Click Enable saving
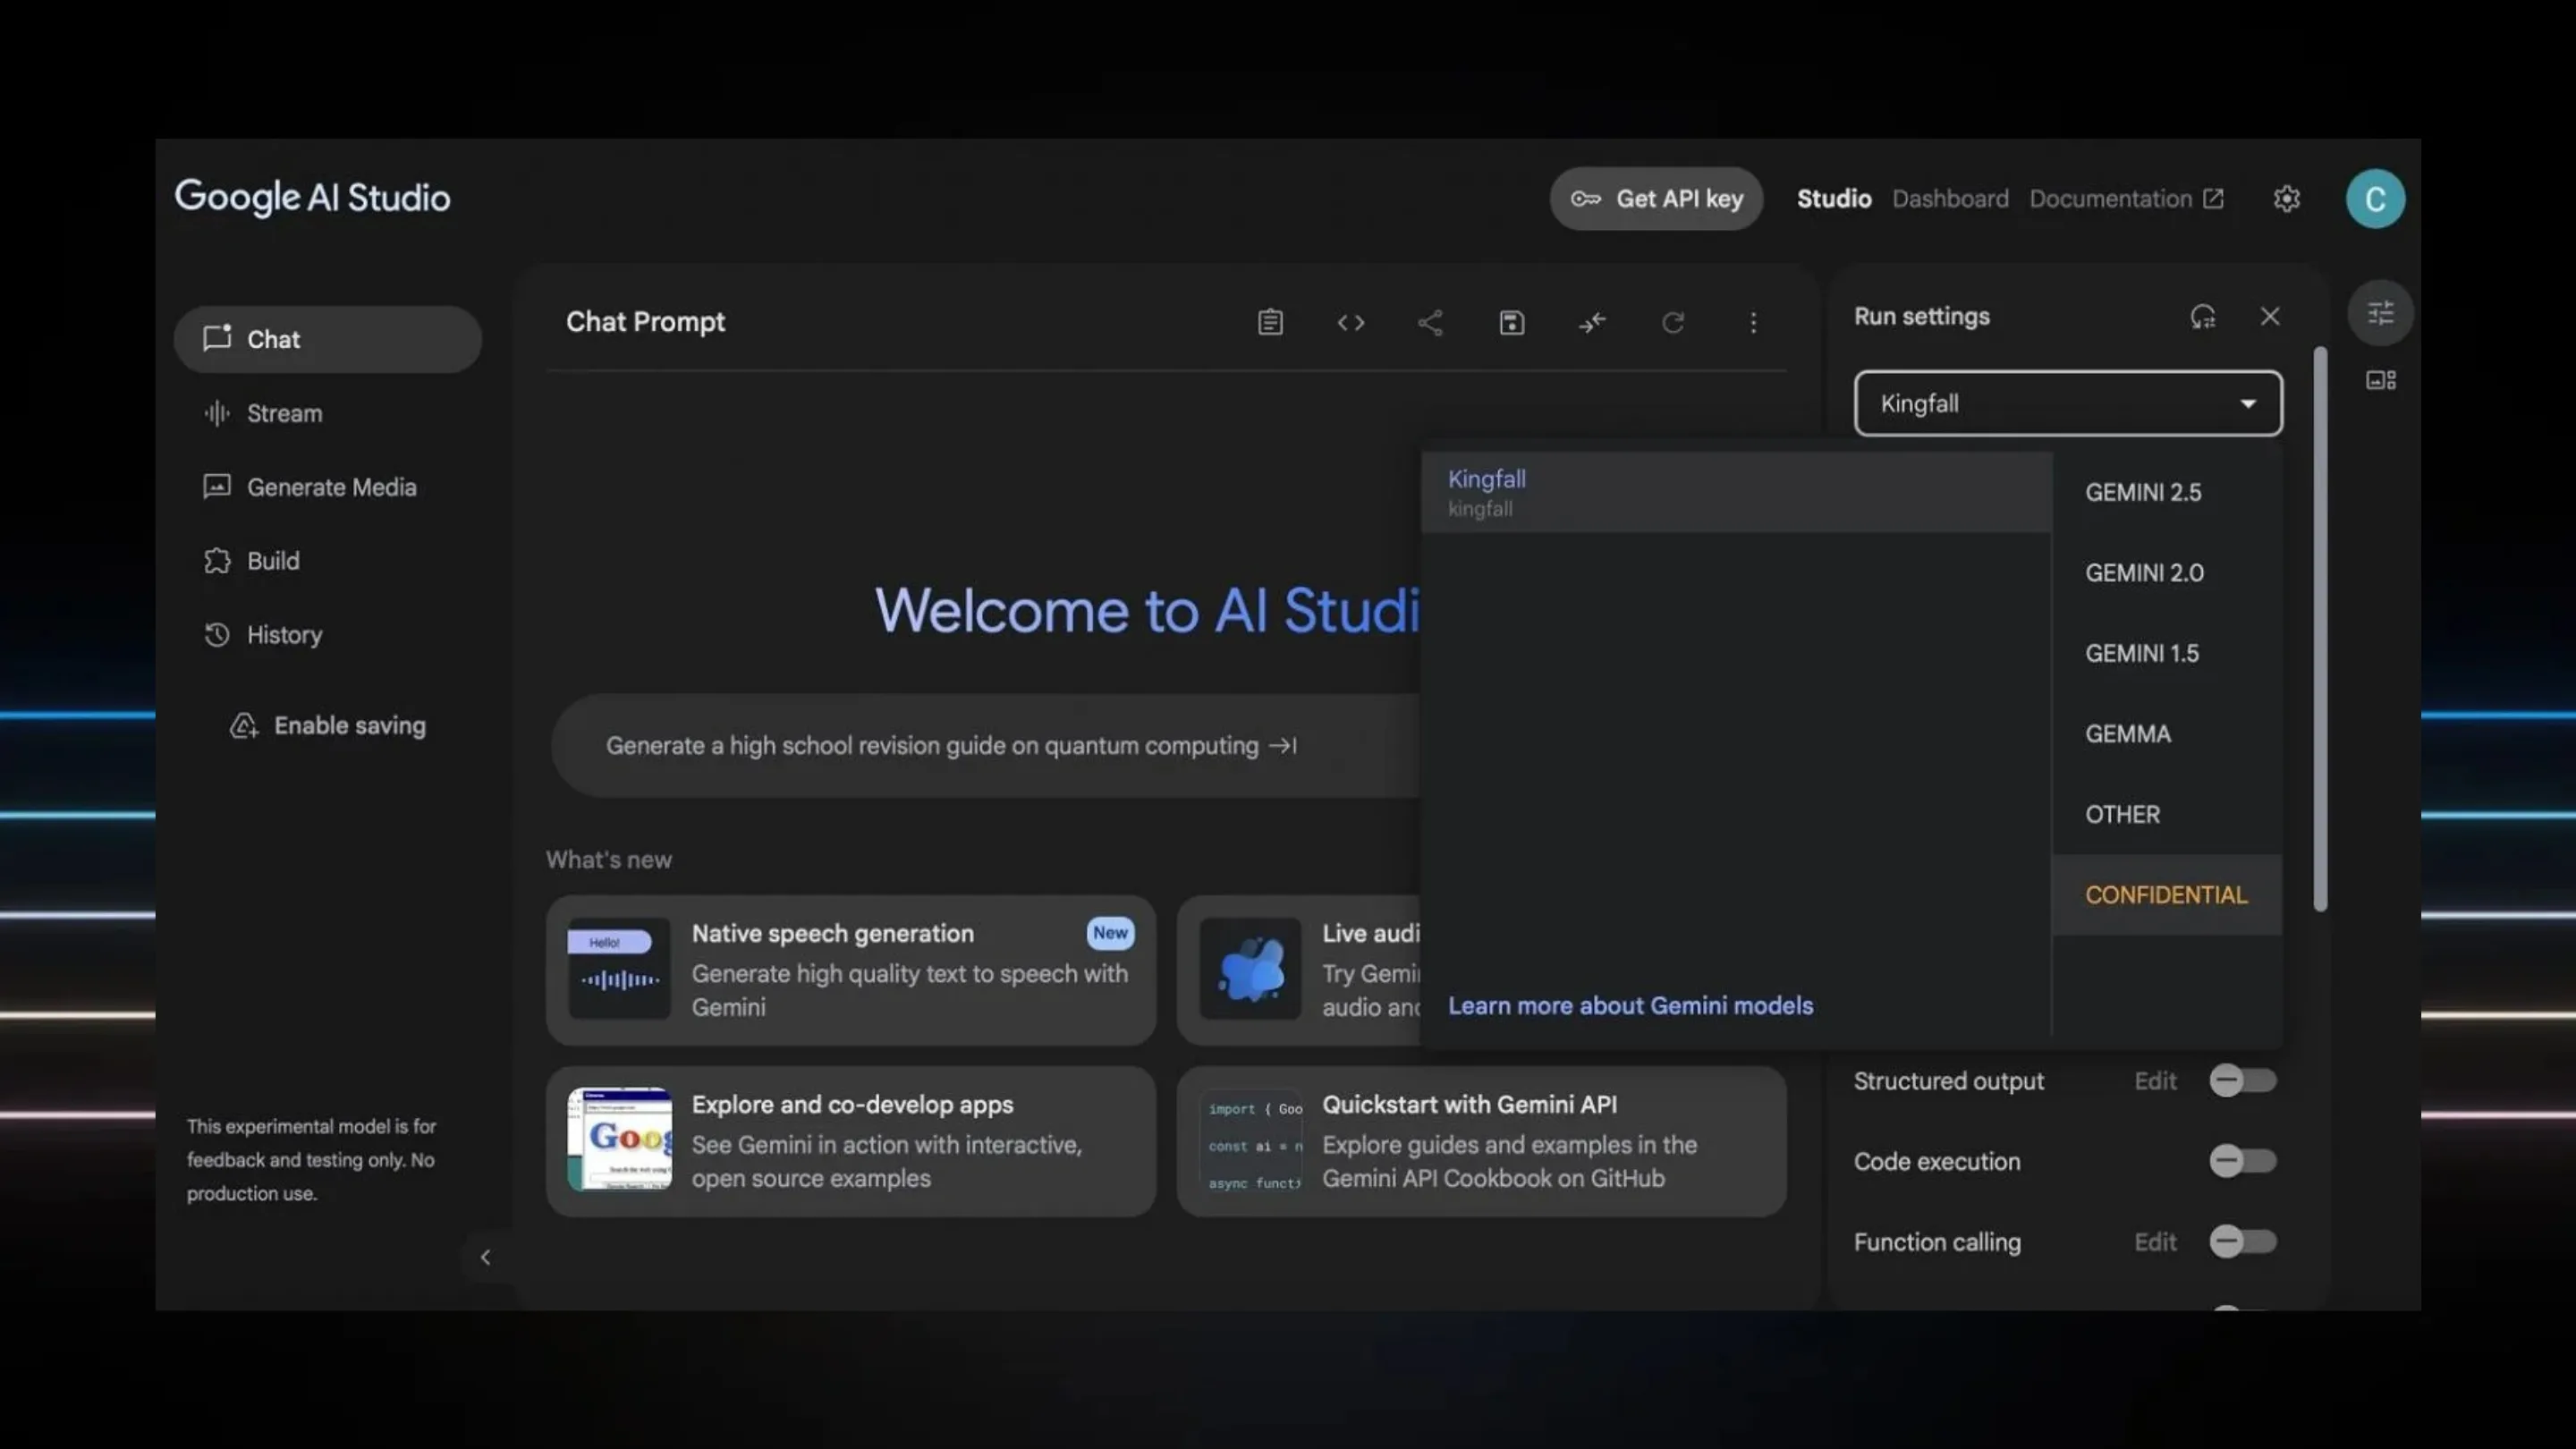 [328, 725]
